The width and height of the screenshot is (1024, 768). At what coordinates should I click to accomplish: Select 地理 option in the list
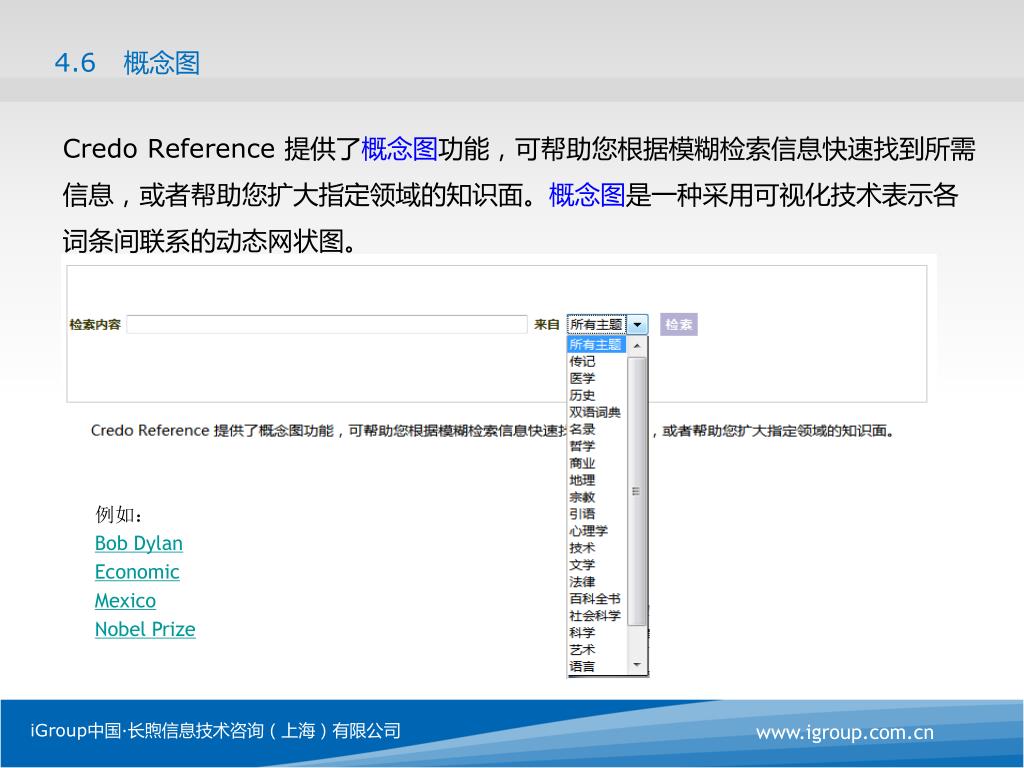pos(582,480)
